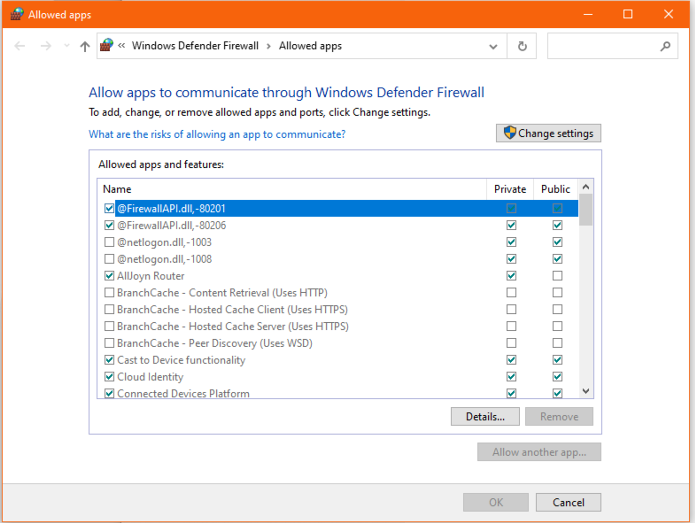The image size is (695, 523).
Task: Click into the Control Panel search box
Action: point(612,46)
